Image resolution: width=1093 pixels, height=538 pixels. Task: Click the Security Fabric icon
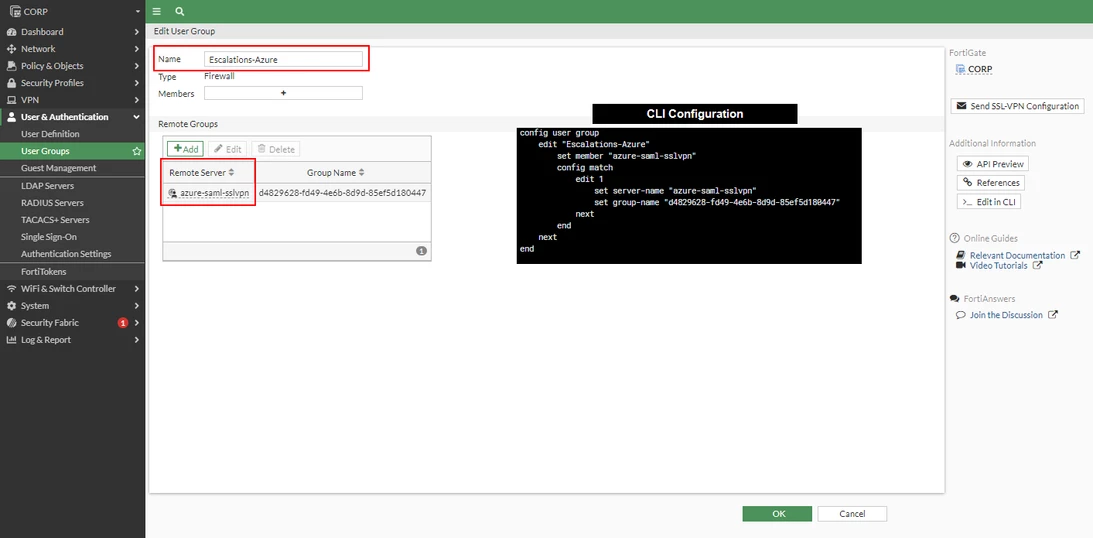click(11, 323)
